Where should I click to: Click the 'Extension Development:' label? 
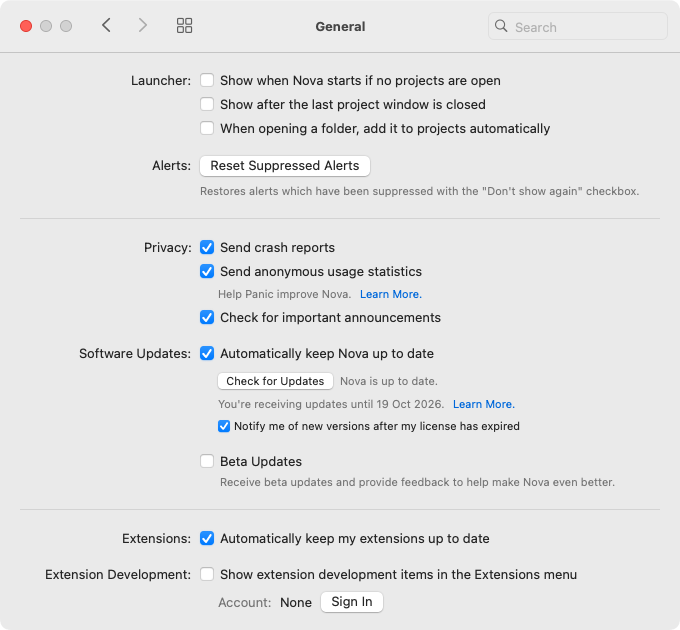(118, 575)
